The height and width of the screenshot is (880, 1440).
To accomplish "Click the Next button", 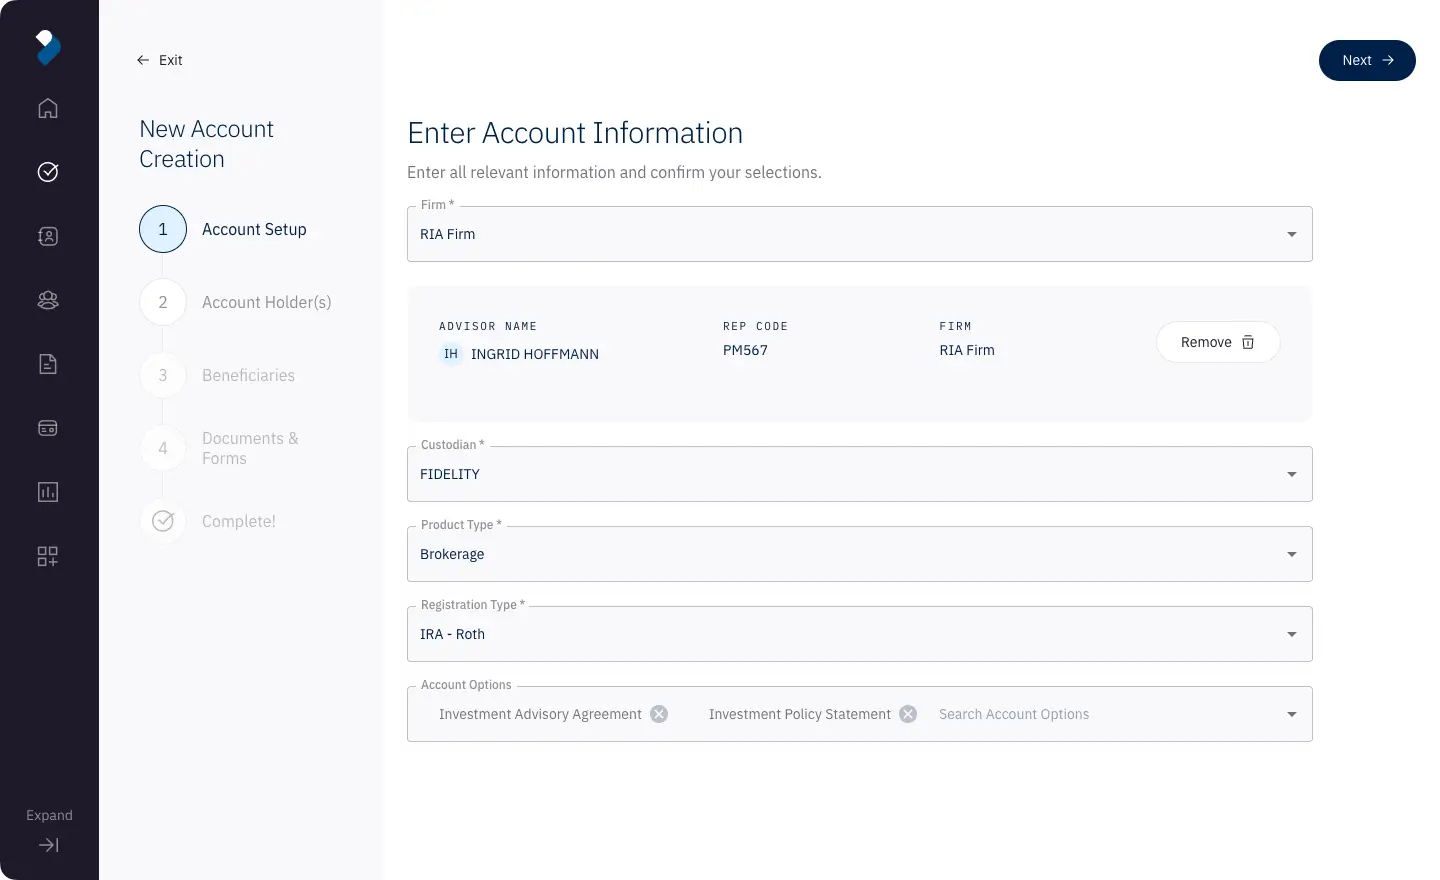I will [x=1367, y=60].
